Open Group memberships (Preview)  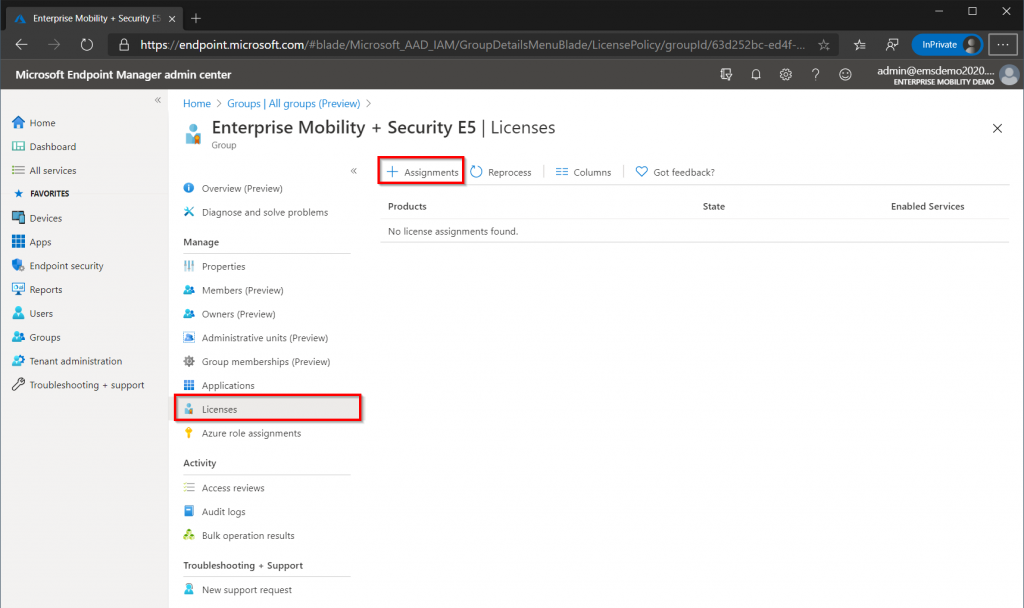[x=257, y=362]
